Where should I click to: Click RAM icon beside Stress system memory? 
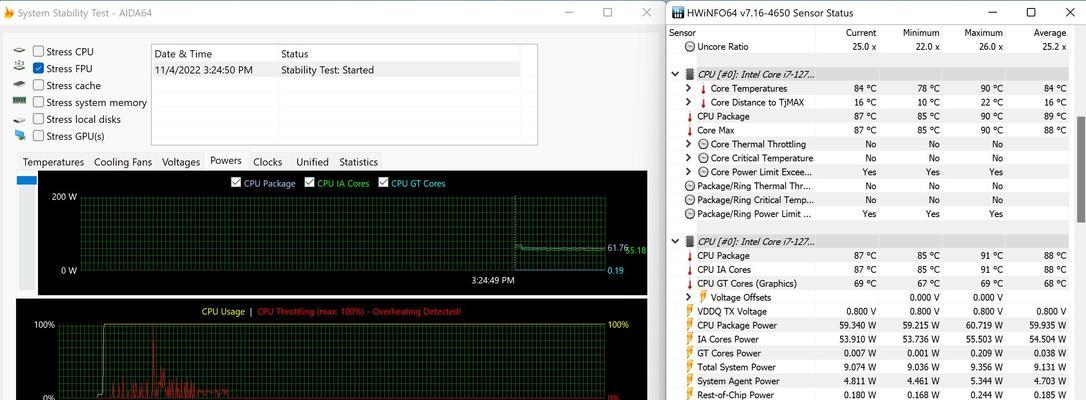coord(19,101)
